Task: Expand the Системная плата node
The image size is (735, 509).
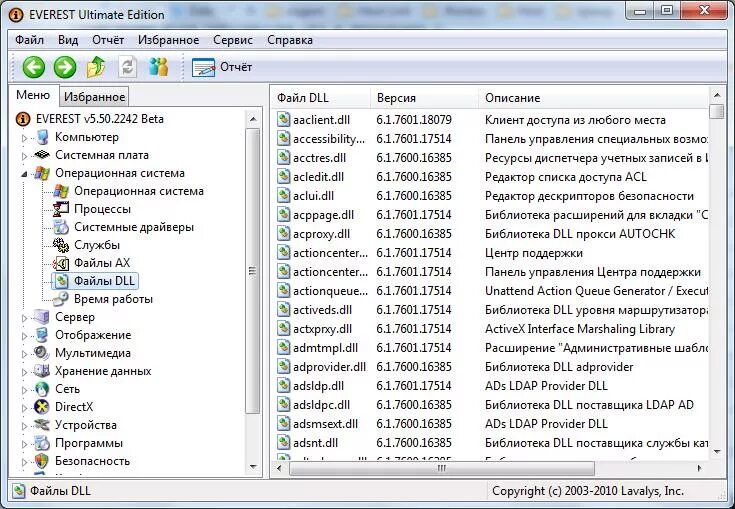Action: (x=25, y=156)
